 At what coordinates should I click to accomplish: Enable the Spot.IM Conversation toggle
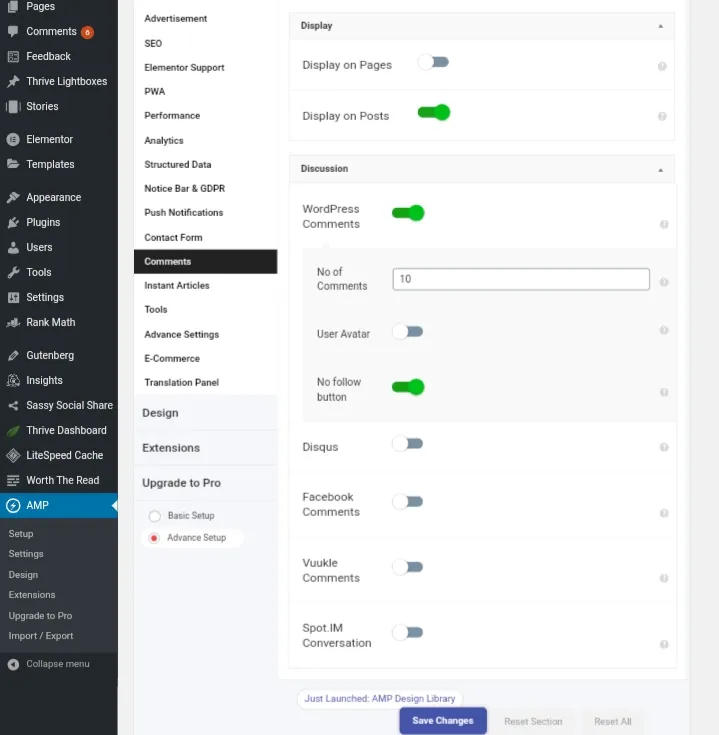click(408, 632)
